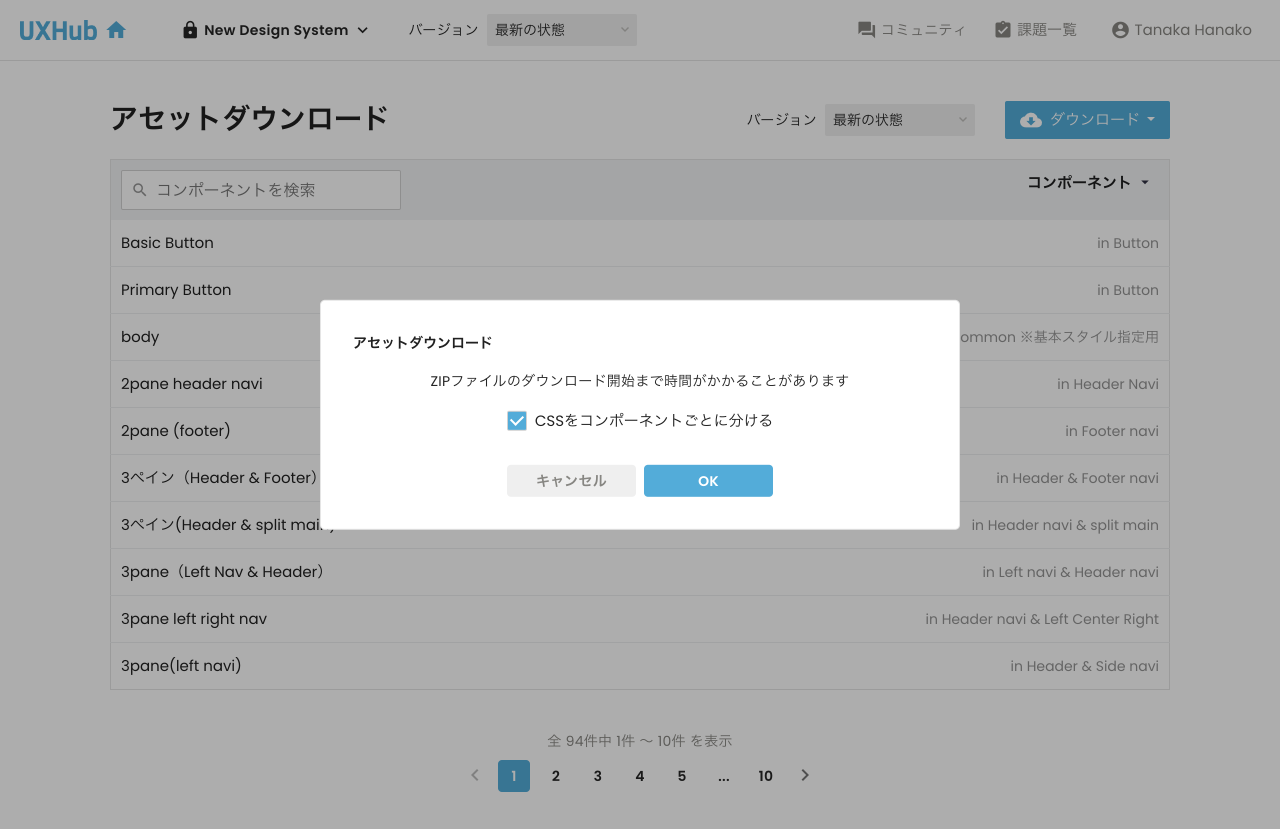Viewport: 1280px width, 829px height.
Task: Open the コンポーネント column sort dropdown
Action: coord(1089,181)
